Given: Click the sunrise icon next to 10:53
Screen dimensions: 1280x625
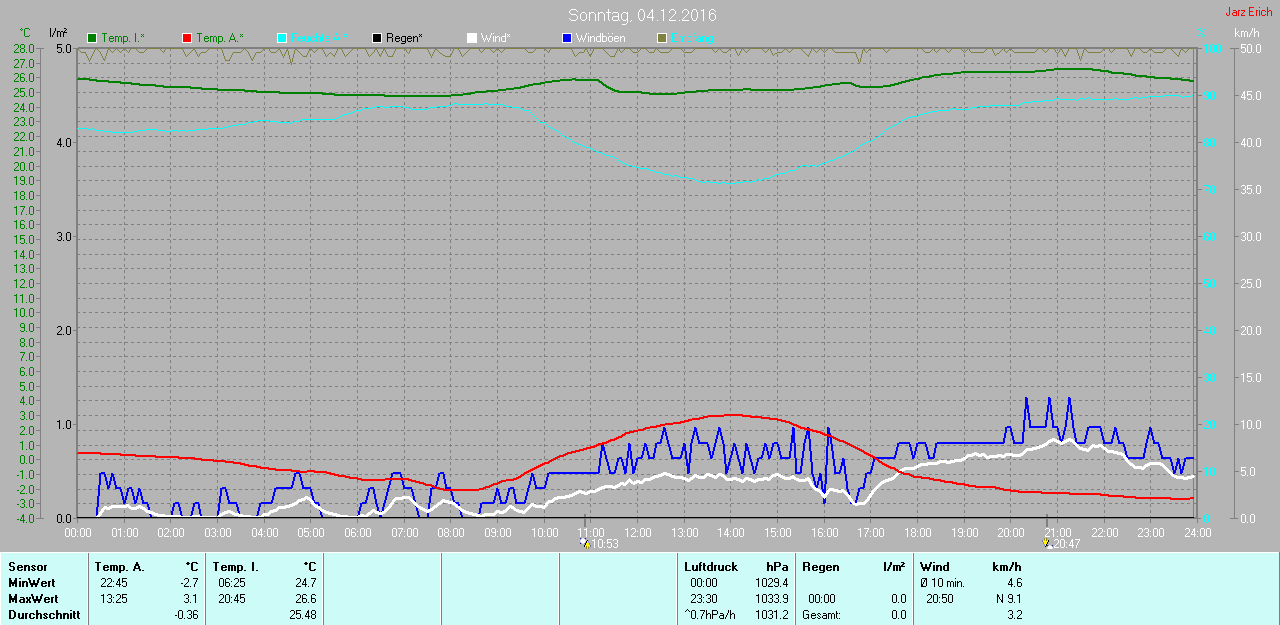Looking at the screenshot, I should tap(585, 543).
